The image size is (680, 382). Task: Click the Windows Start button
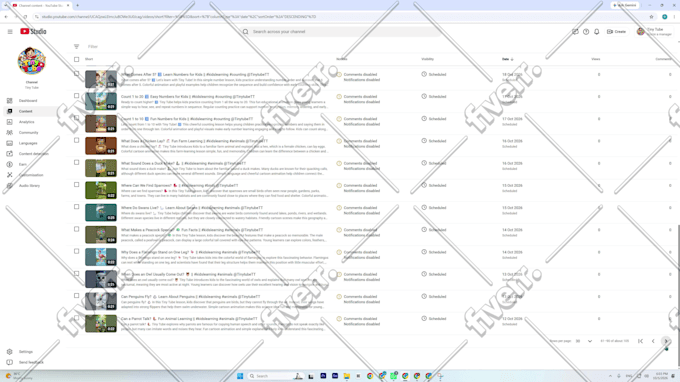[240, 376]
